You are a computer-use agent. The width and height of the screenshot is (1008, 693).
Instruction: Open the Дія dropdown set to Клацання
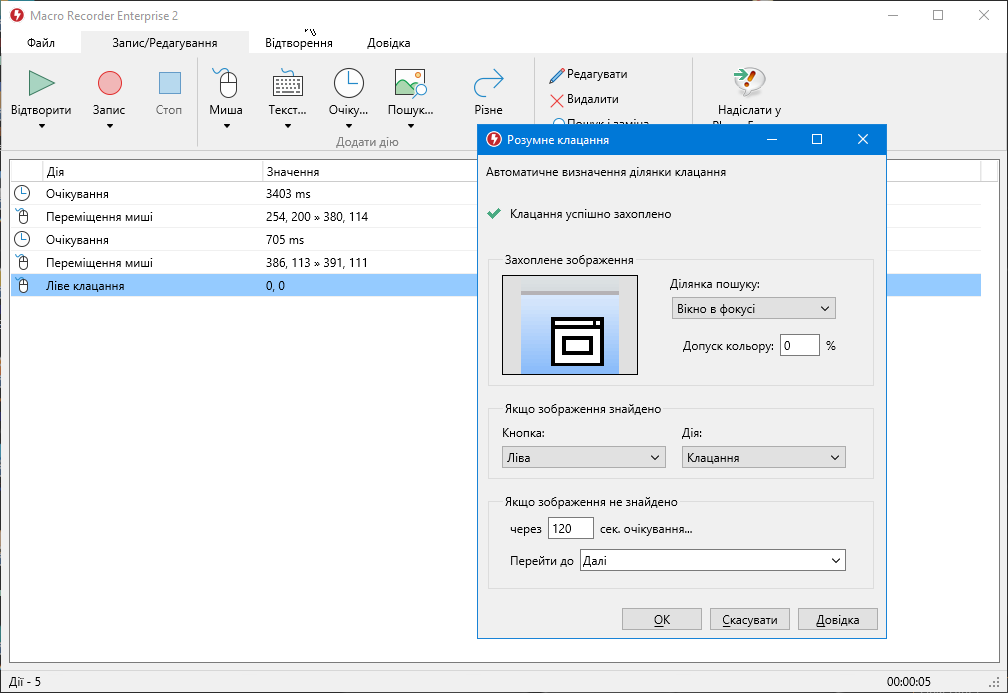[764, 458]
